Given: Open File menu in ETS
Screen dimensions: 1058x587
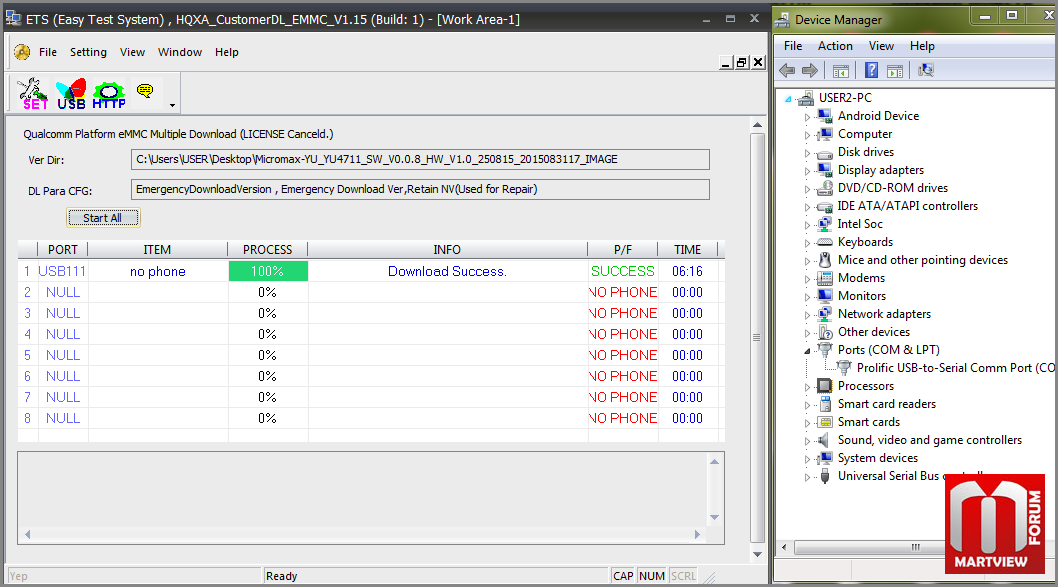Looking at the screenshot, I should [x=48, y=52].
